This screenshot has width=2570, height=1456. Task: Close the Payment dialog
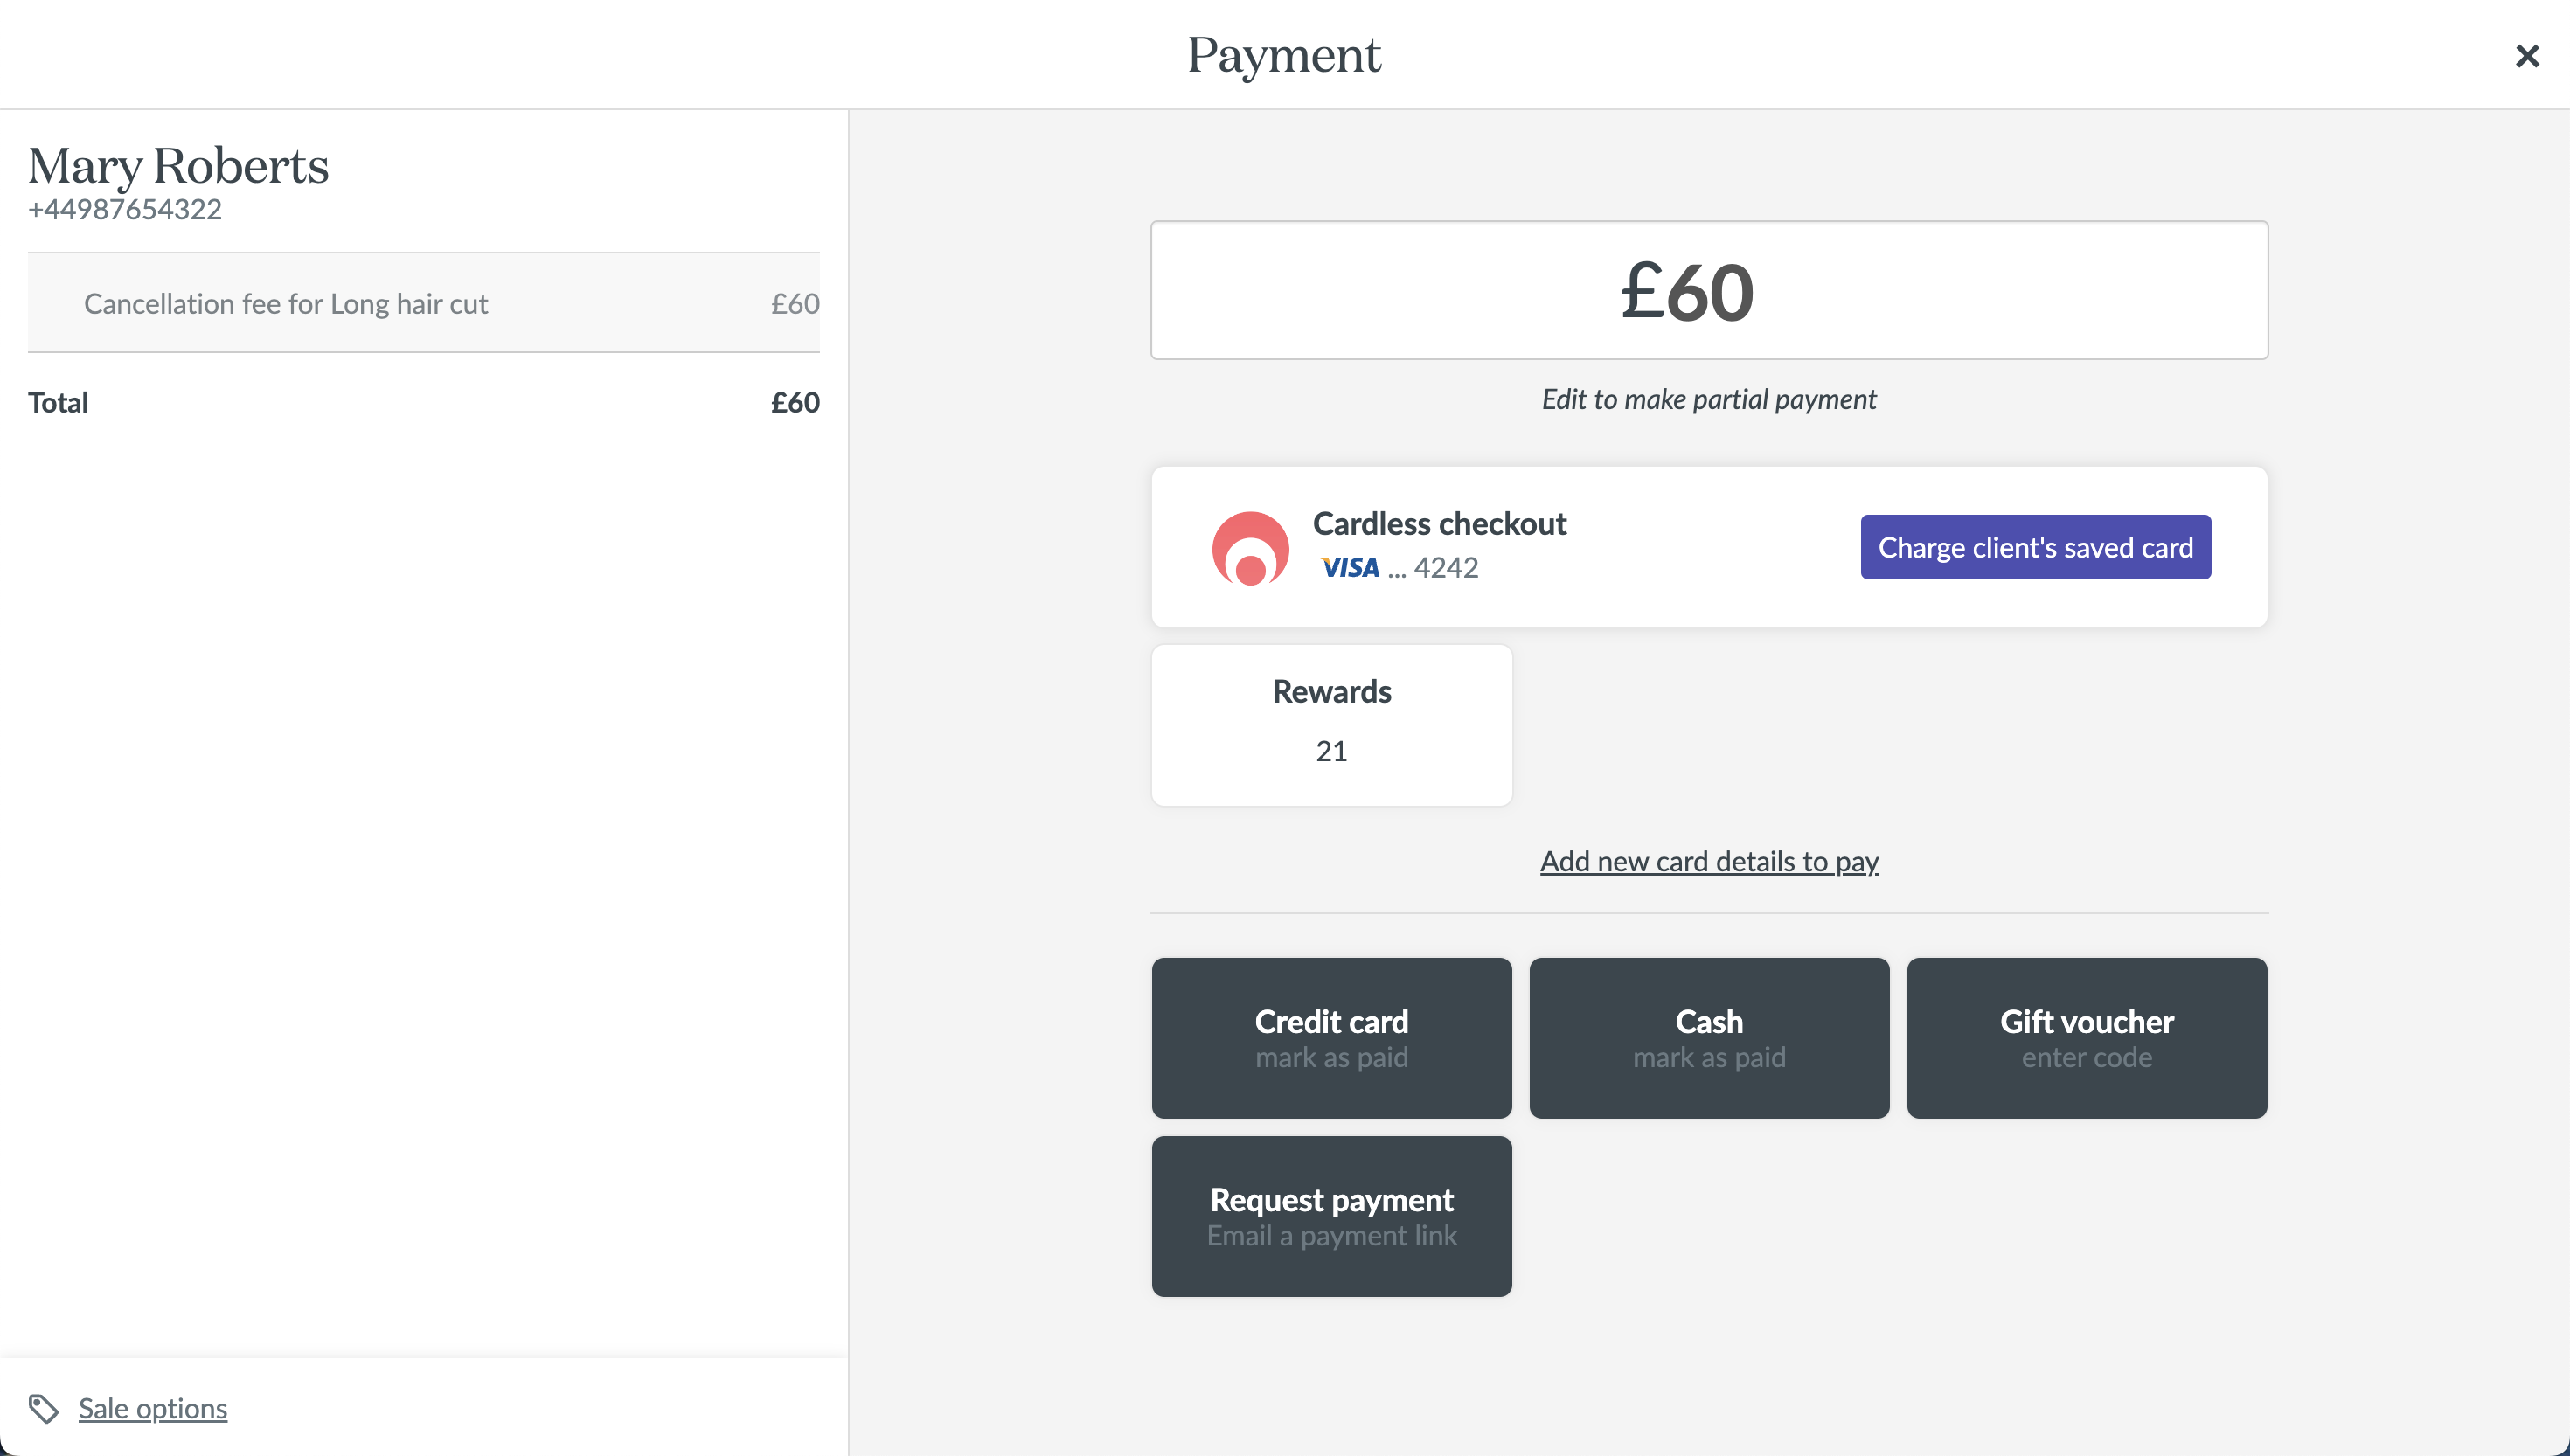[x=2527, y=56]
